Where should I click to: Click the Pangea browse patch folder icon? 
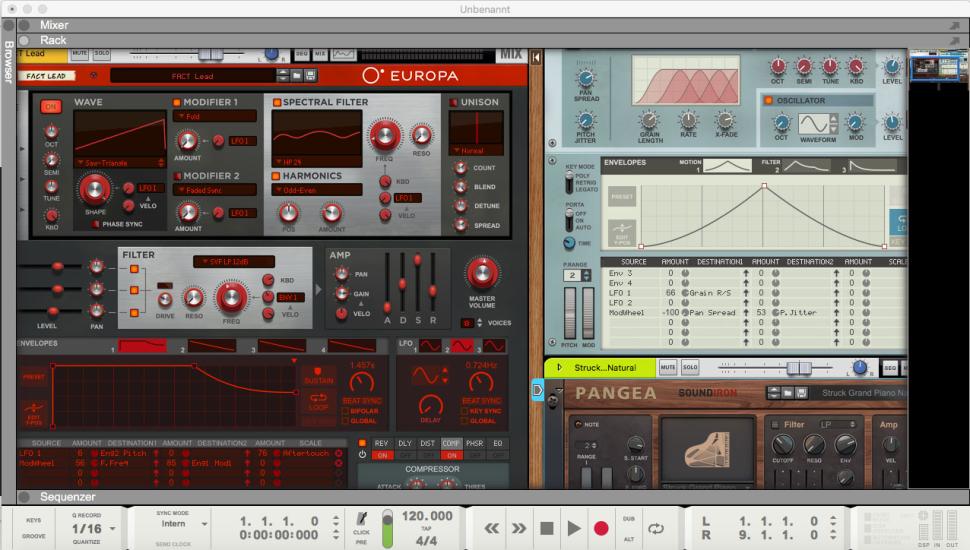[788, 393]
